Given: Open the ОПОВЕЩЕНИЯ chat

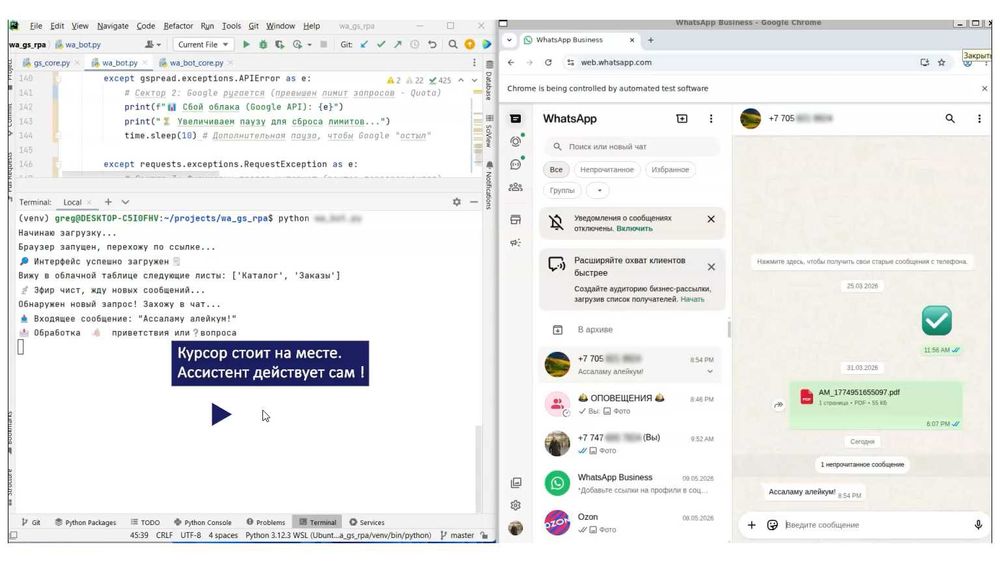Looking at the screenshot, I should pyautogui.click(x=632, y=404).
